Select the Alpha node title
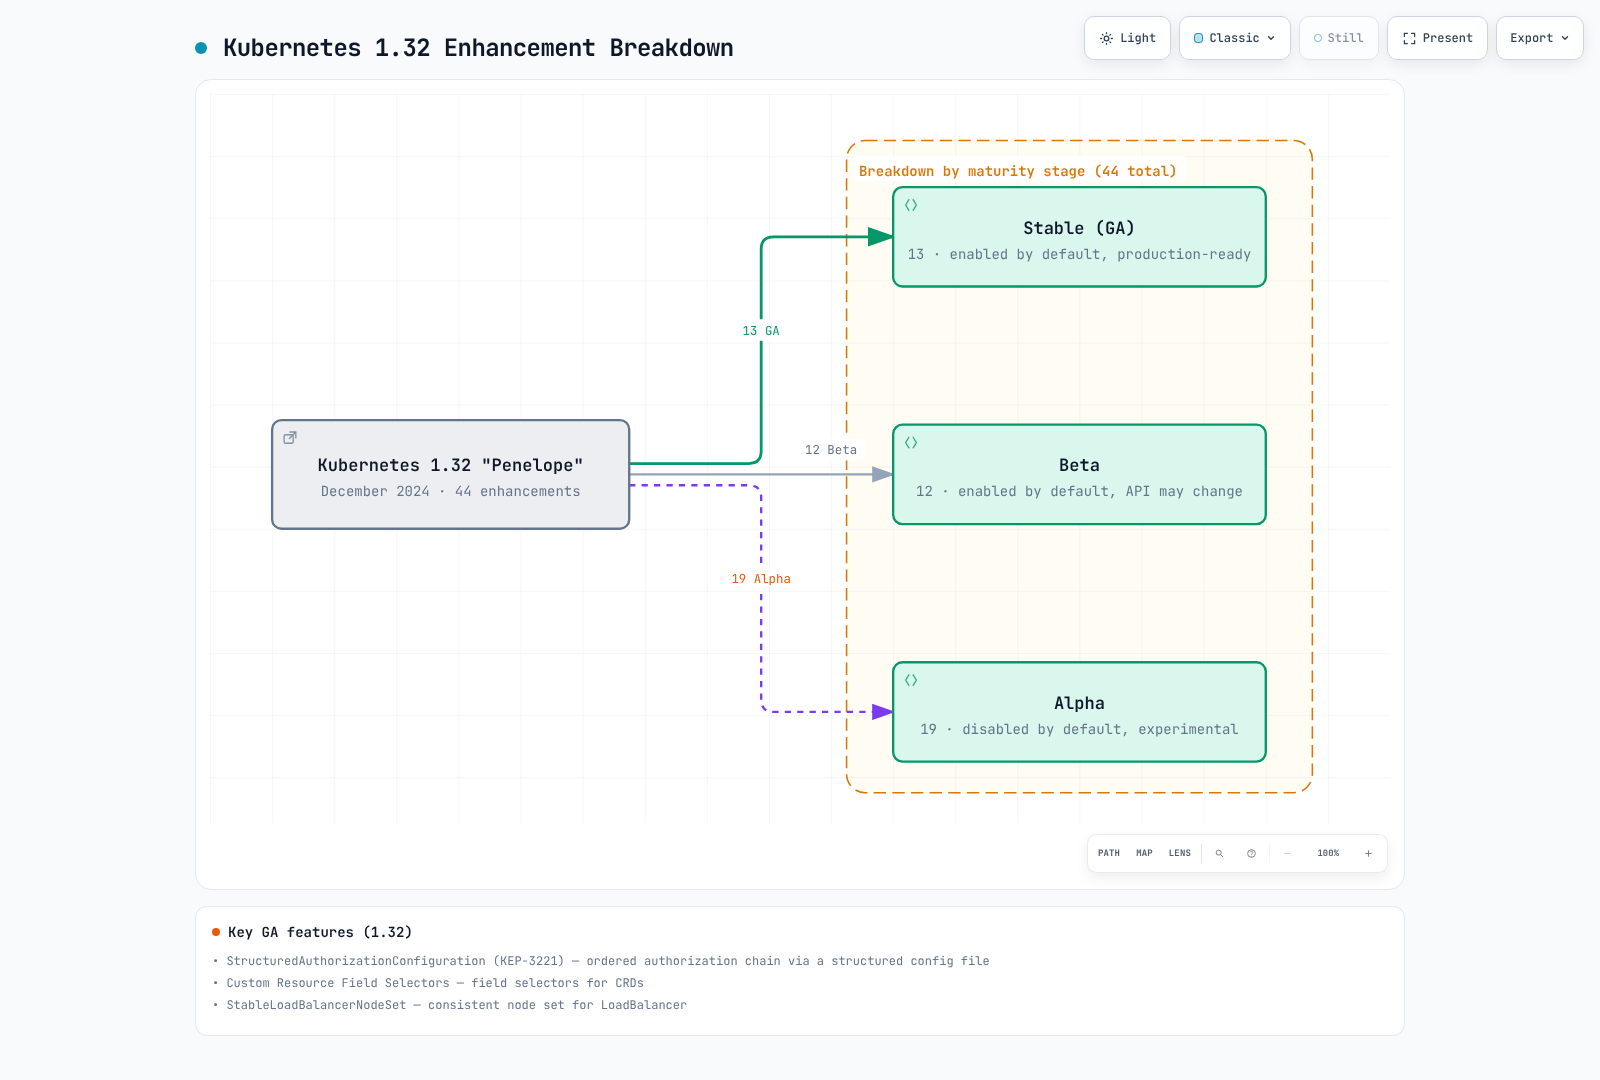Image resolution: width=1600 pixels, height=1080 pixels. tap(1079, 703)
